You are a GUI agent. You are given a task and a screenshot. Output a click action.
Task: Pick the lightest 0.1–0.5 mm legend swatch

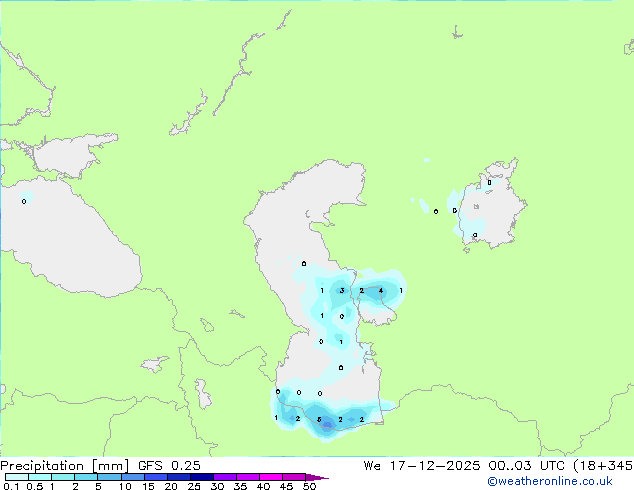click(x=17, y=477)
